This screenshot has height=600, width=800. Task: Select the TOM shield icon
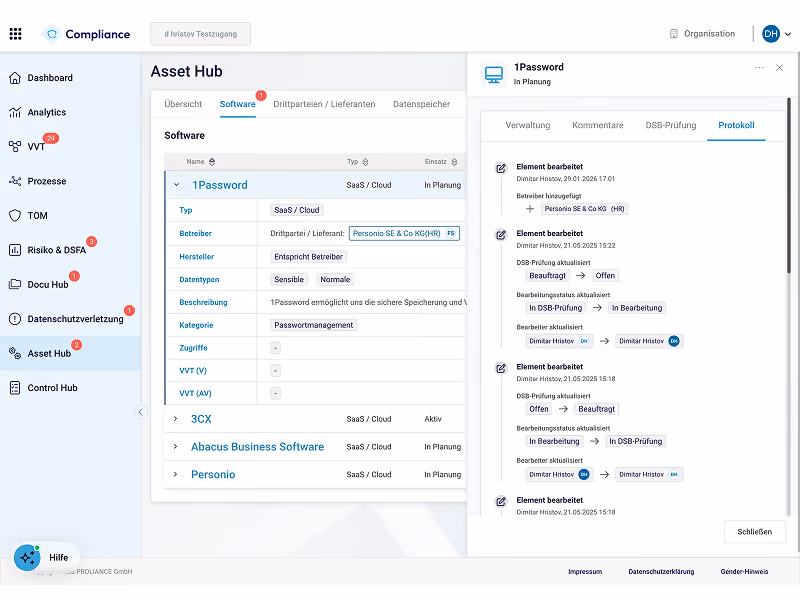[x=15, y=216]
